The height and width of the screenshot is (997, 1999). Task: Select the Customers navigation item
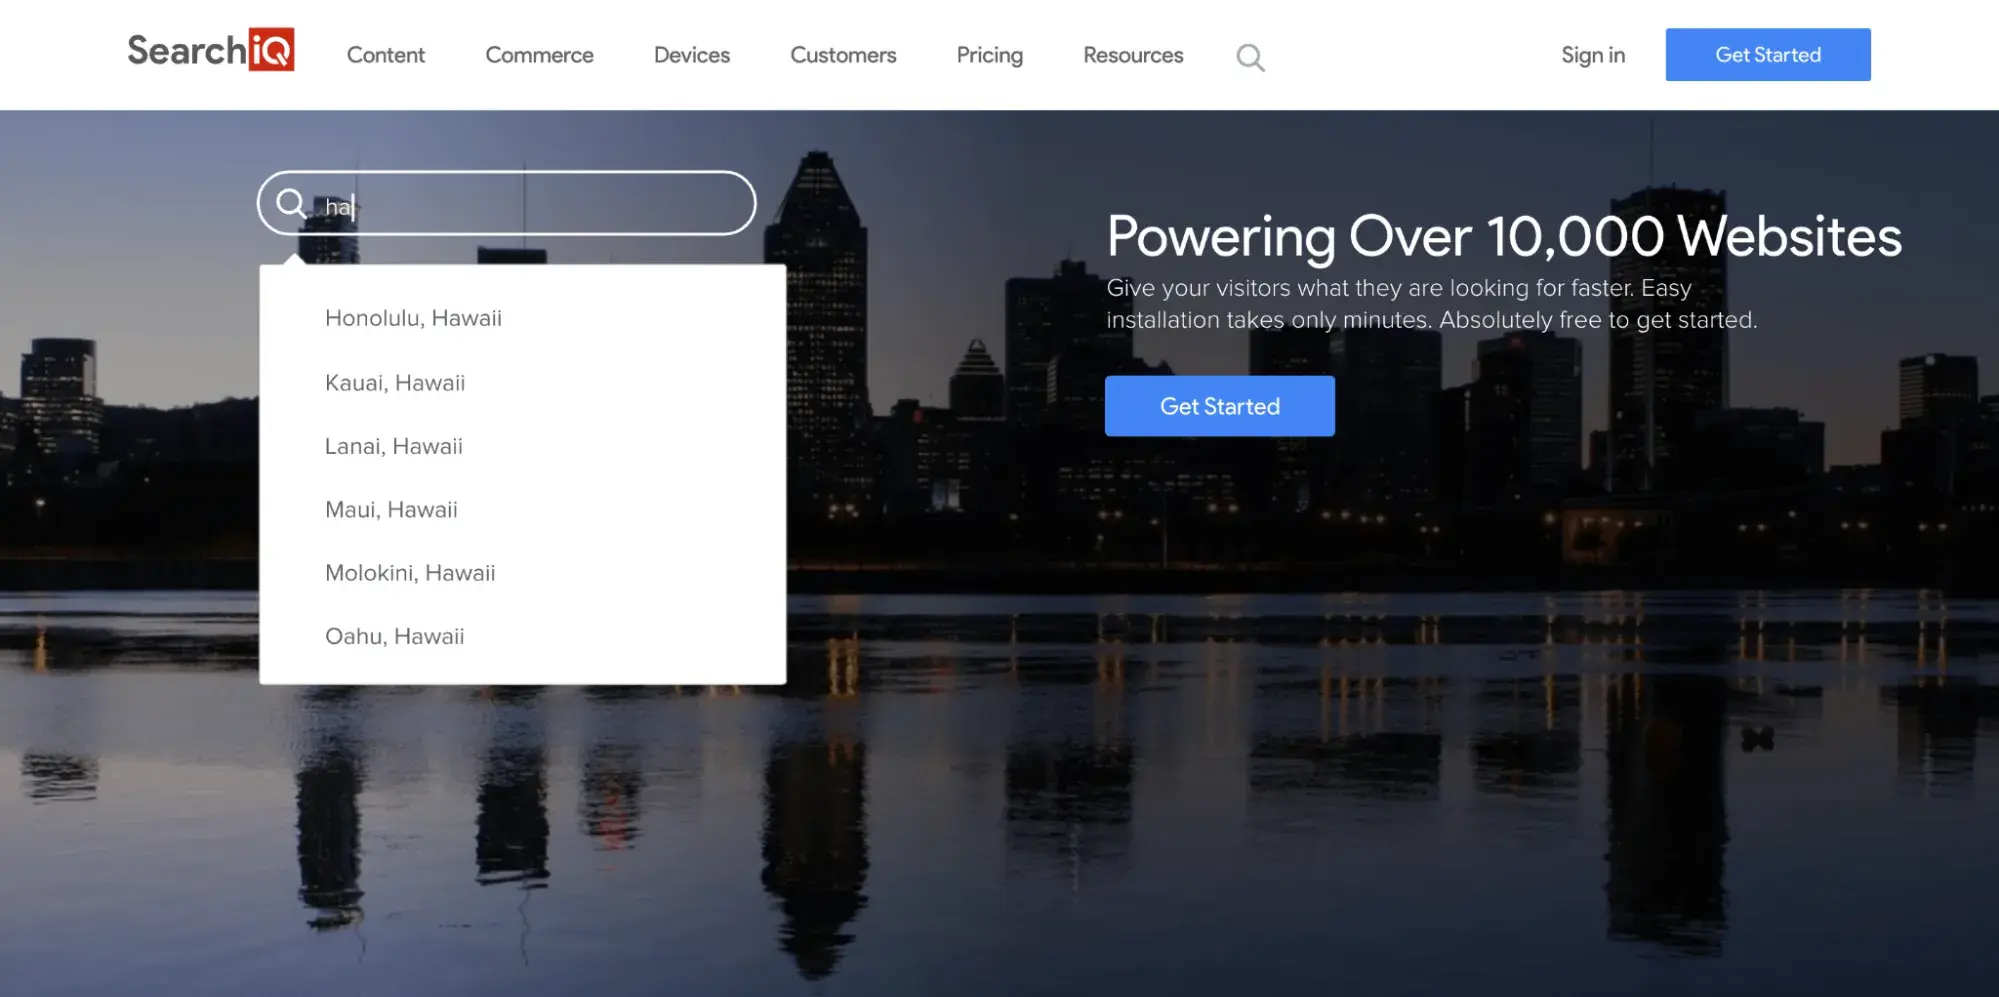[843, 55]
